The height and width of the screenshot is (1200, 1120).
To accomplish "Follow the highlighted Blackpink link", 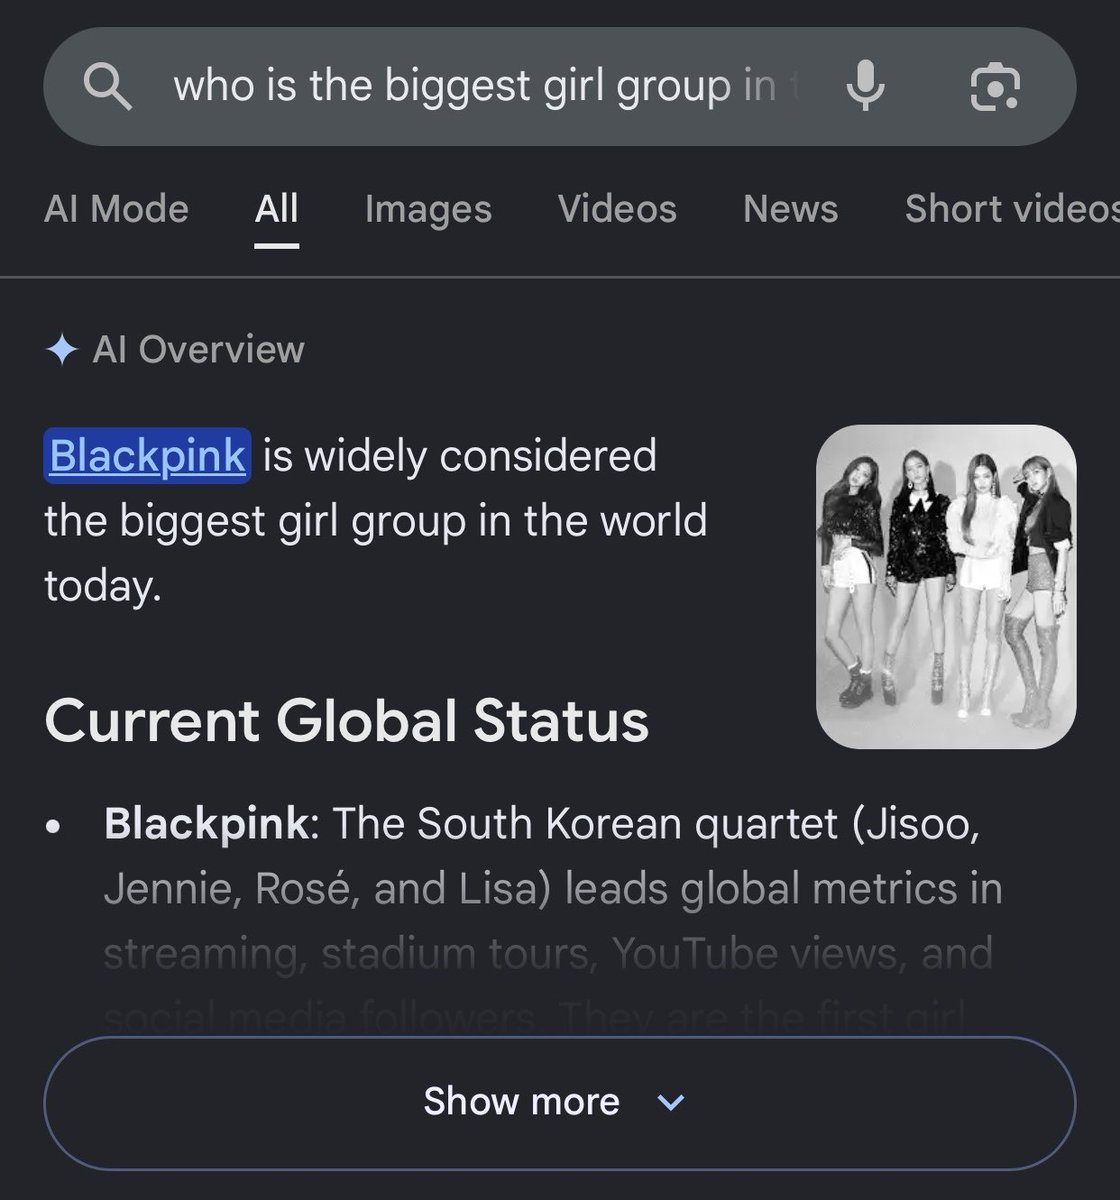I will [148, 456].
